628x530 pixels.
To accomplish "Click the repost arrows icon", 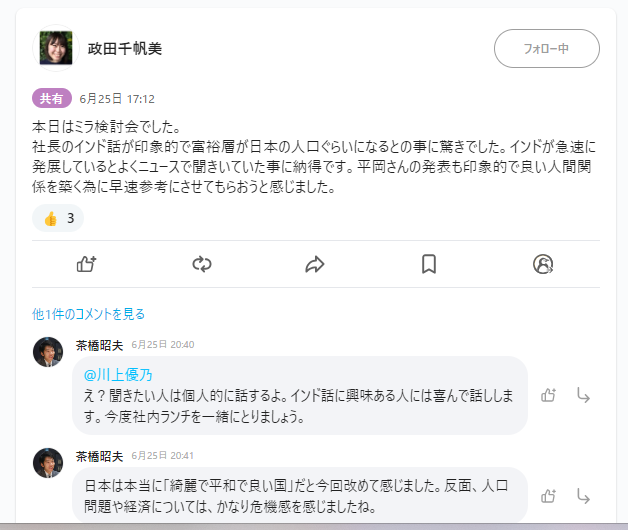I will tap(202, 264).
